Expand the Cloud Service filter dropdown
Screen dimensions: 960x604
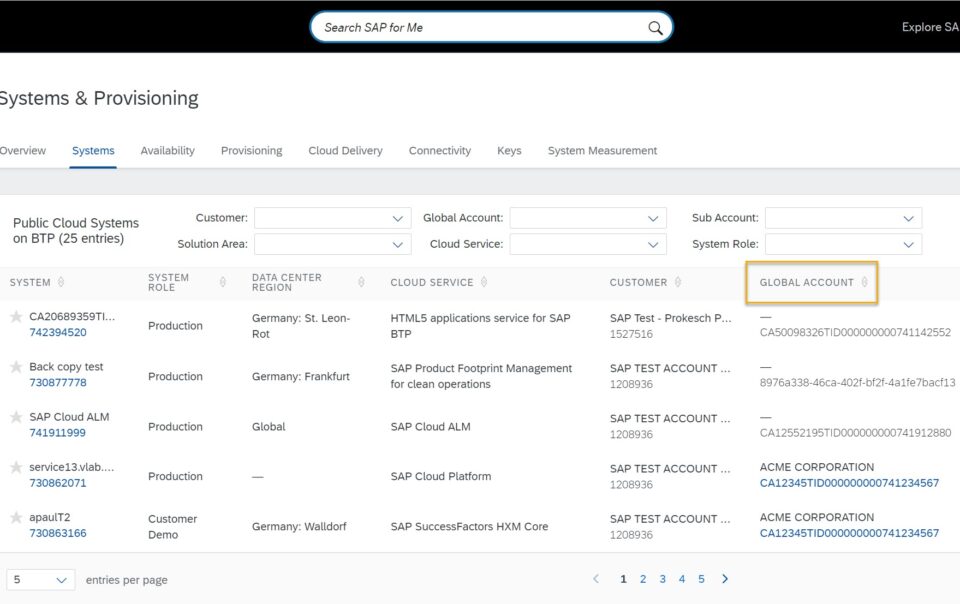tap(588, 244)
